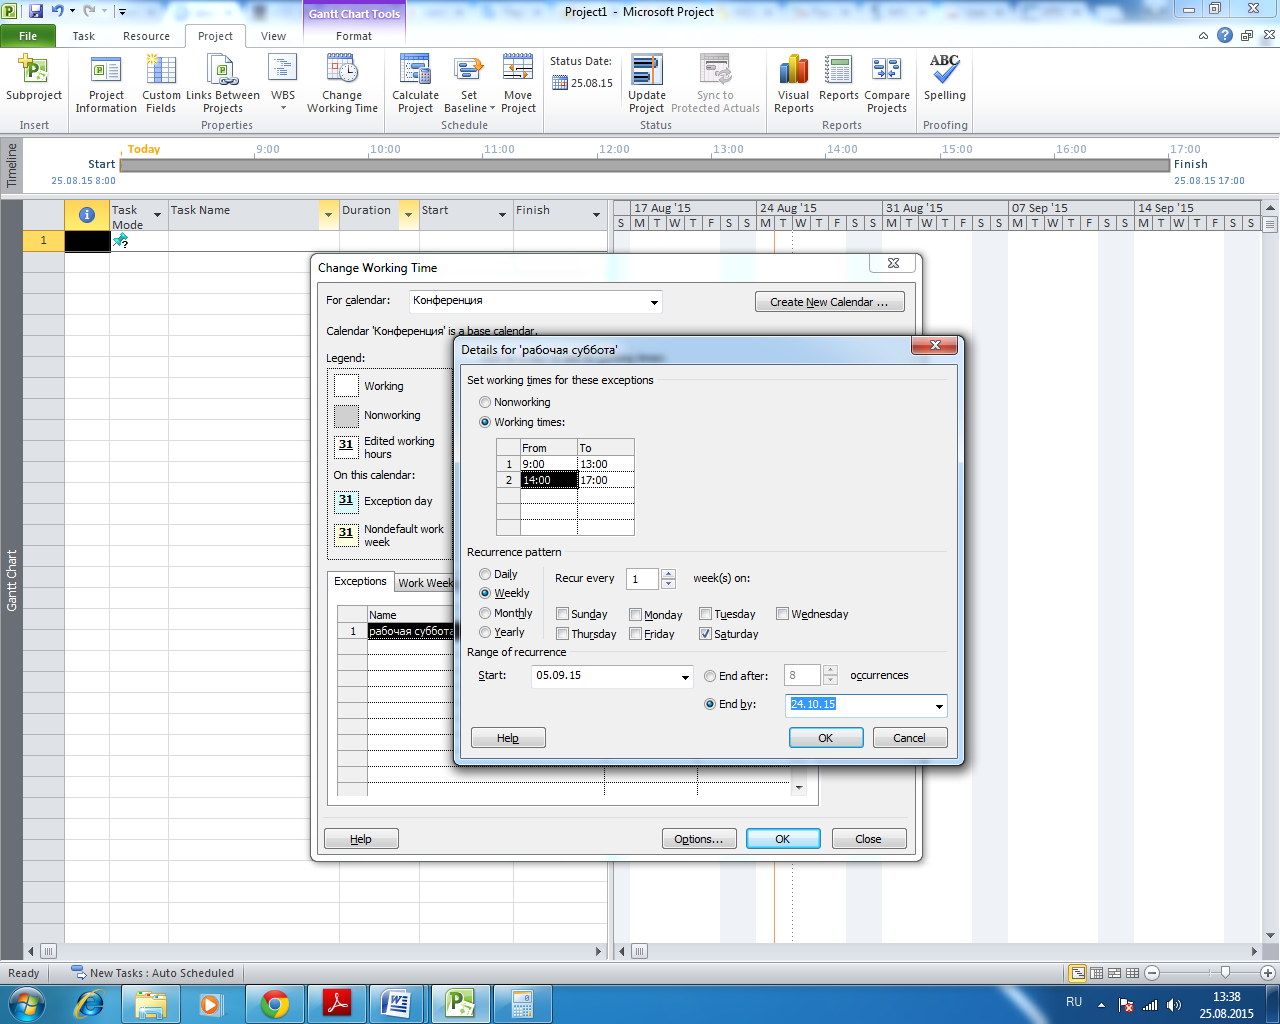The width and height of the screenshot is (1280, 1024).
Task: Check the Sunday checkbox
Action: [562, 614]
